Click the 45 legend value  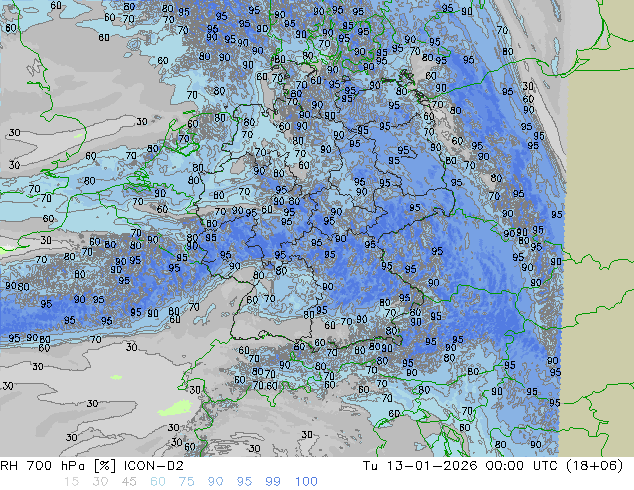coord(129,481)
